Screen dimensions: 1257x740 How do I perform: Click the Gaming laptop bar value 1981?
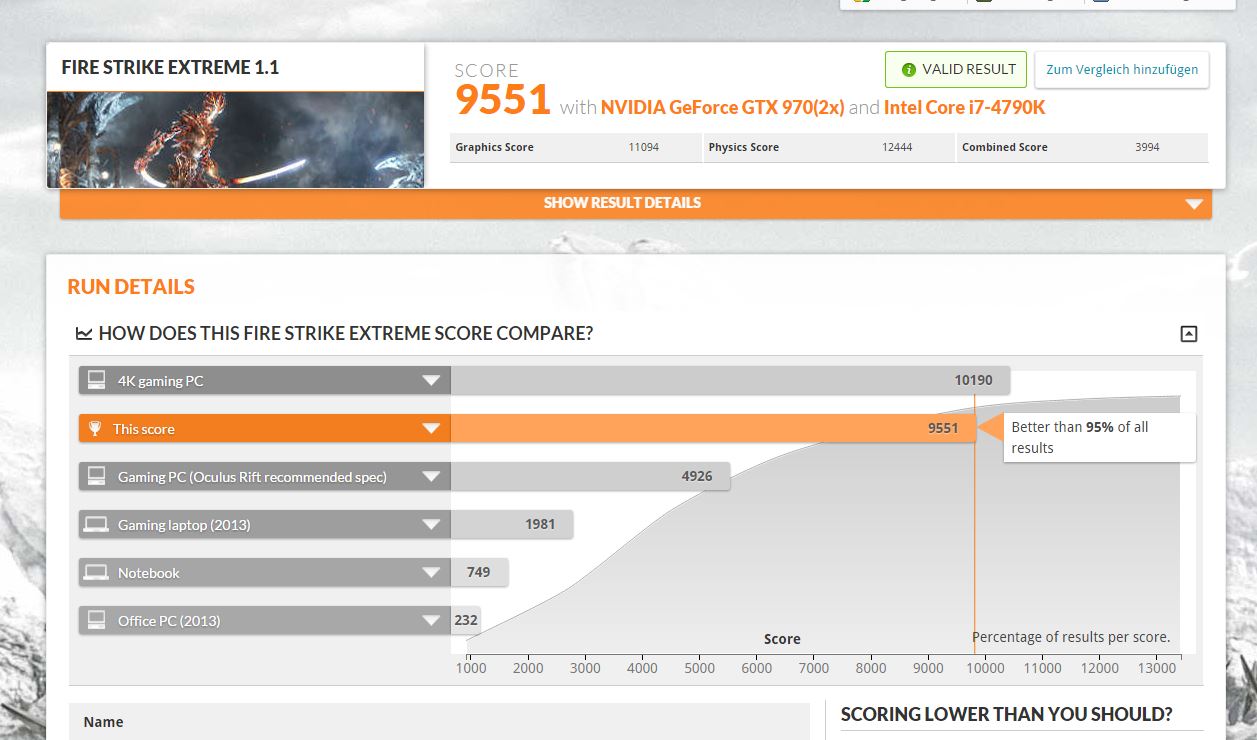coord(540,525)
